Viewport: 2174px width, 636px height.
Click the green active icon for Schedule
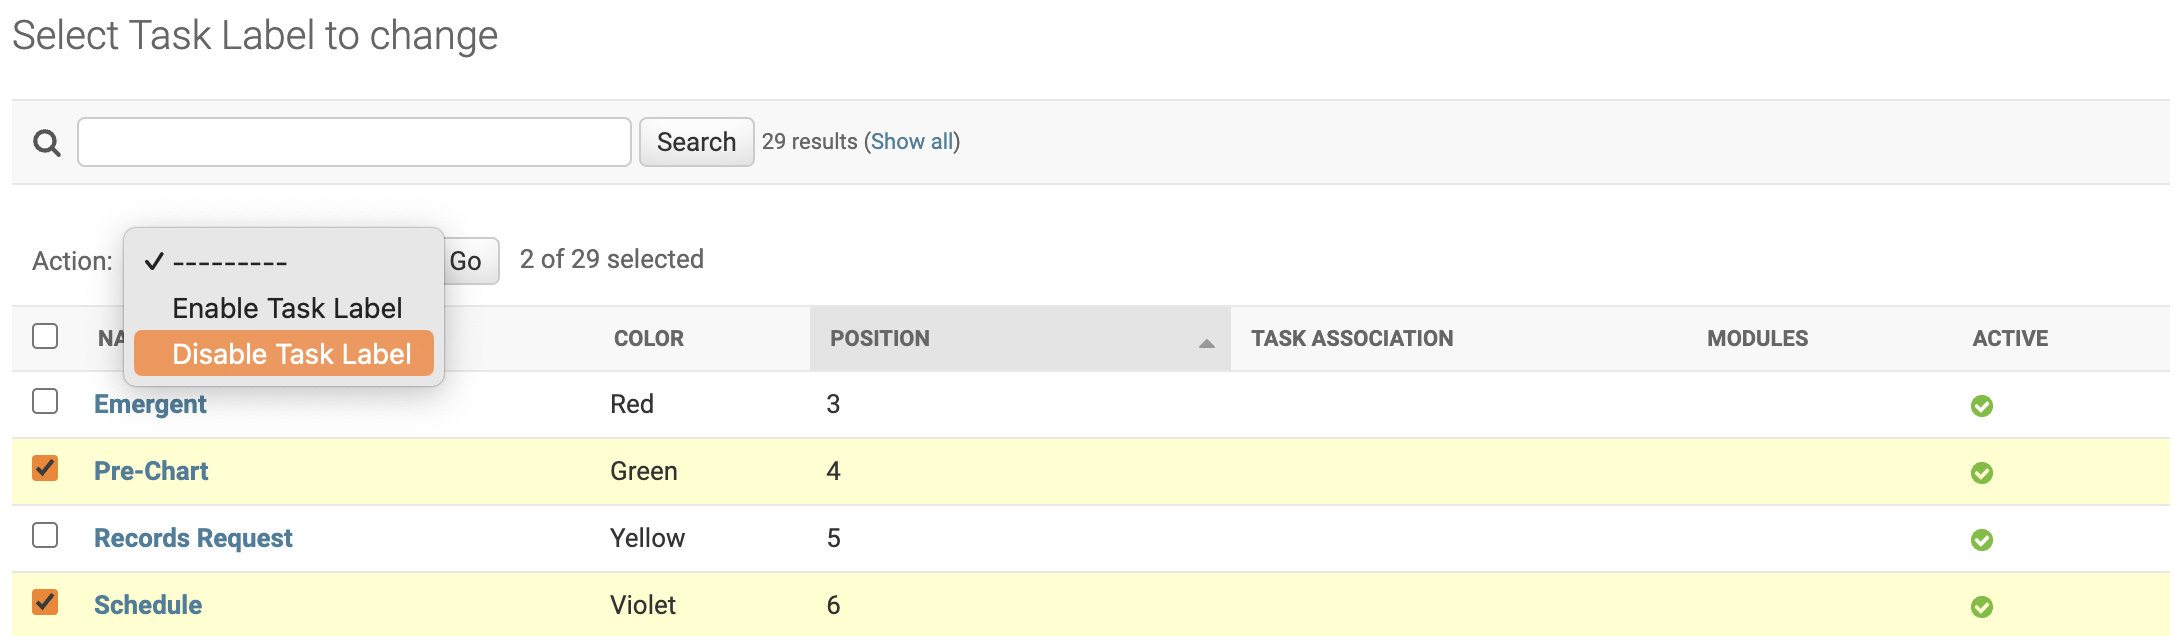[1981, 607]
